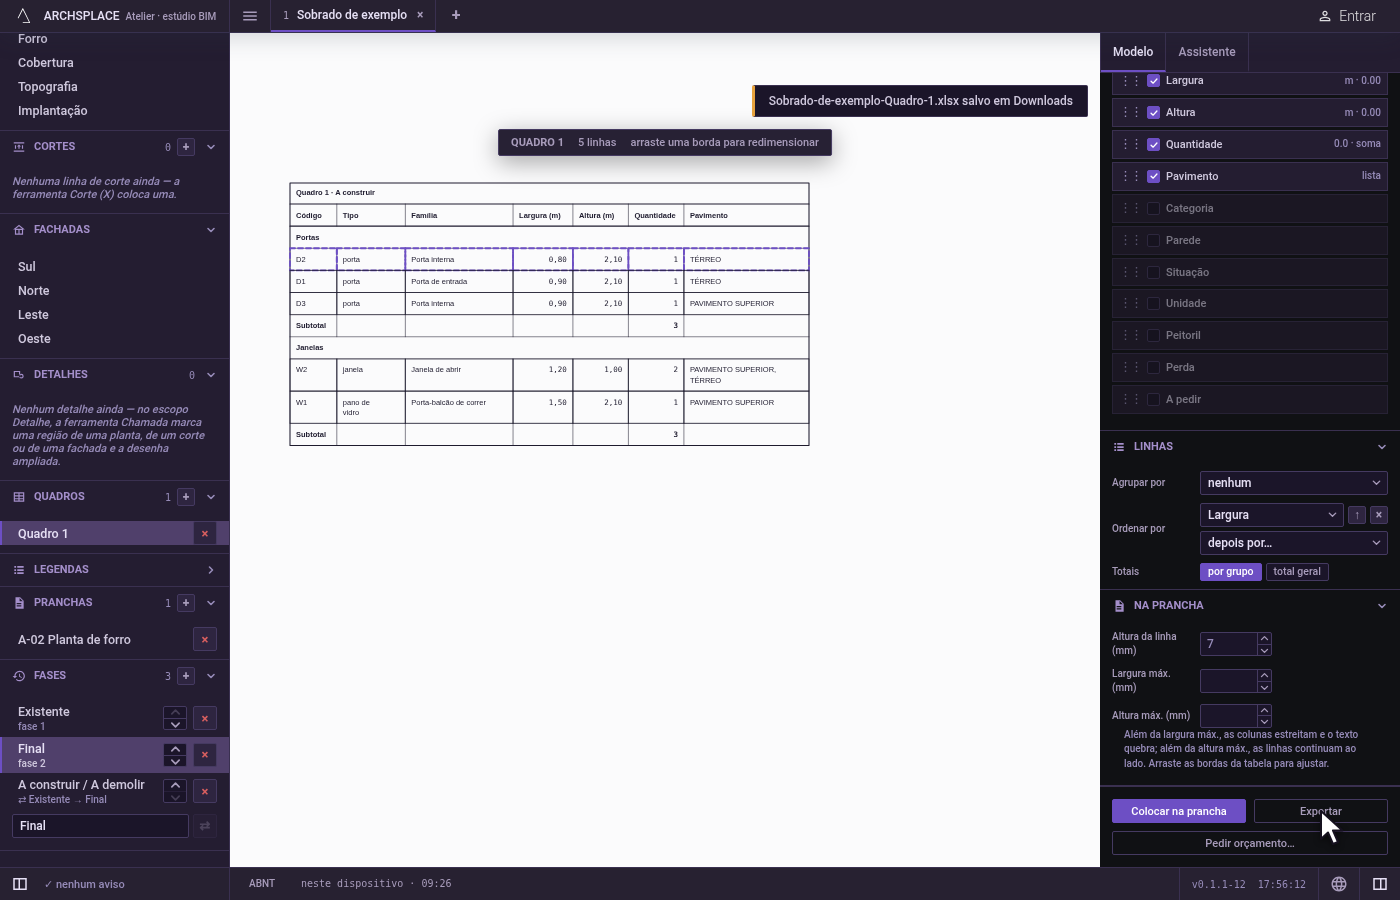Add a new corte with the plus icon
Screen dimensions: 1400x900
point(186,147)
